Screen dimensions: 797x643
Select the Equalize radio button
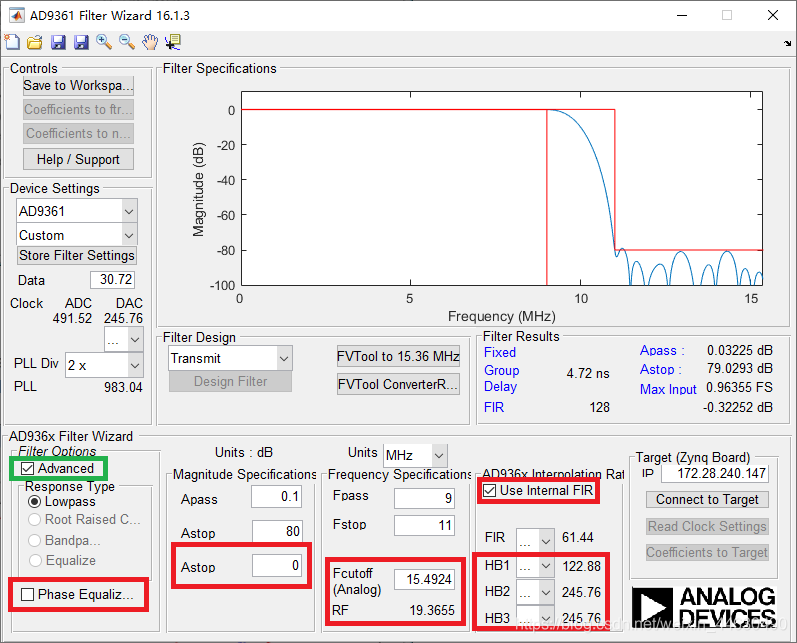coord(35,560)
